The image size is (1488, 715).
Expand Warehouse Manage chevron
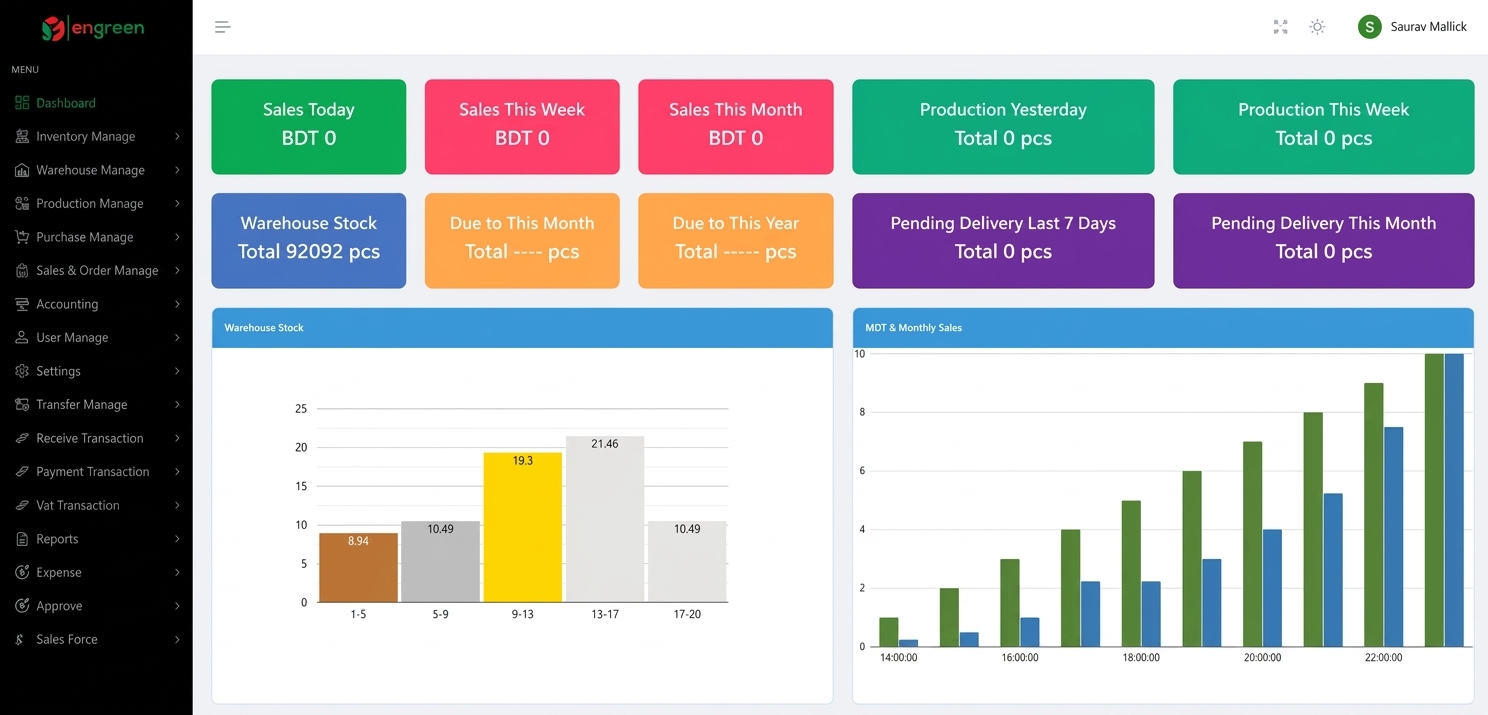click(177, 170)
